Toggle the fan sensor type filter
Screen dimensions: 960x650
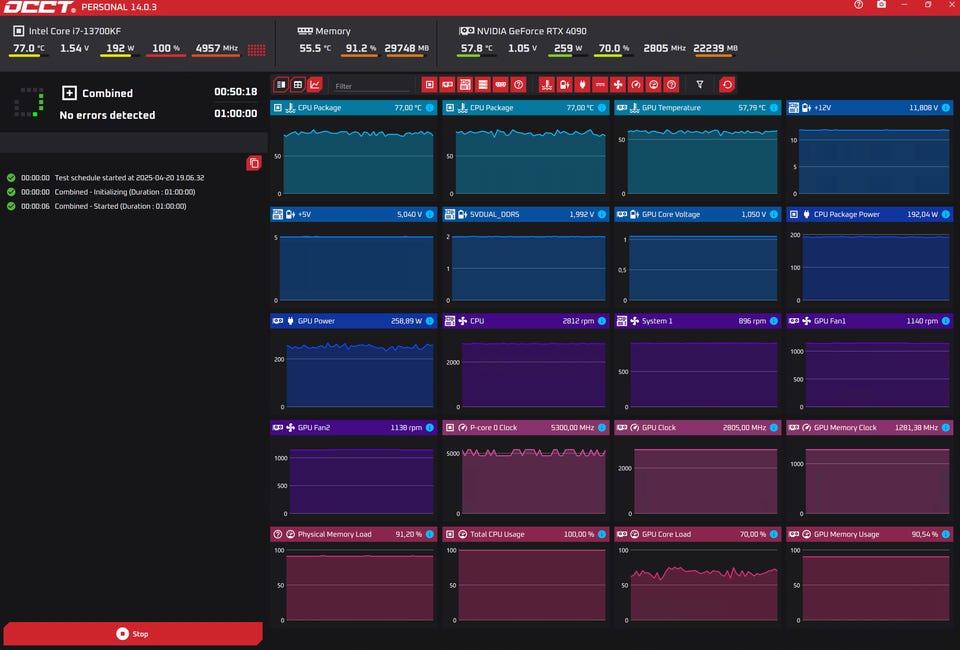pyautogui.click(x=618, y=85)
